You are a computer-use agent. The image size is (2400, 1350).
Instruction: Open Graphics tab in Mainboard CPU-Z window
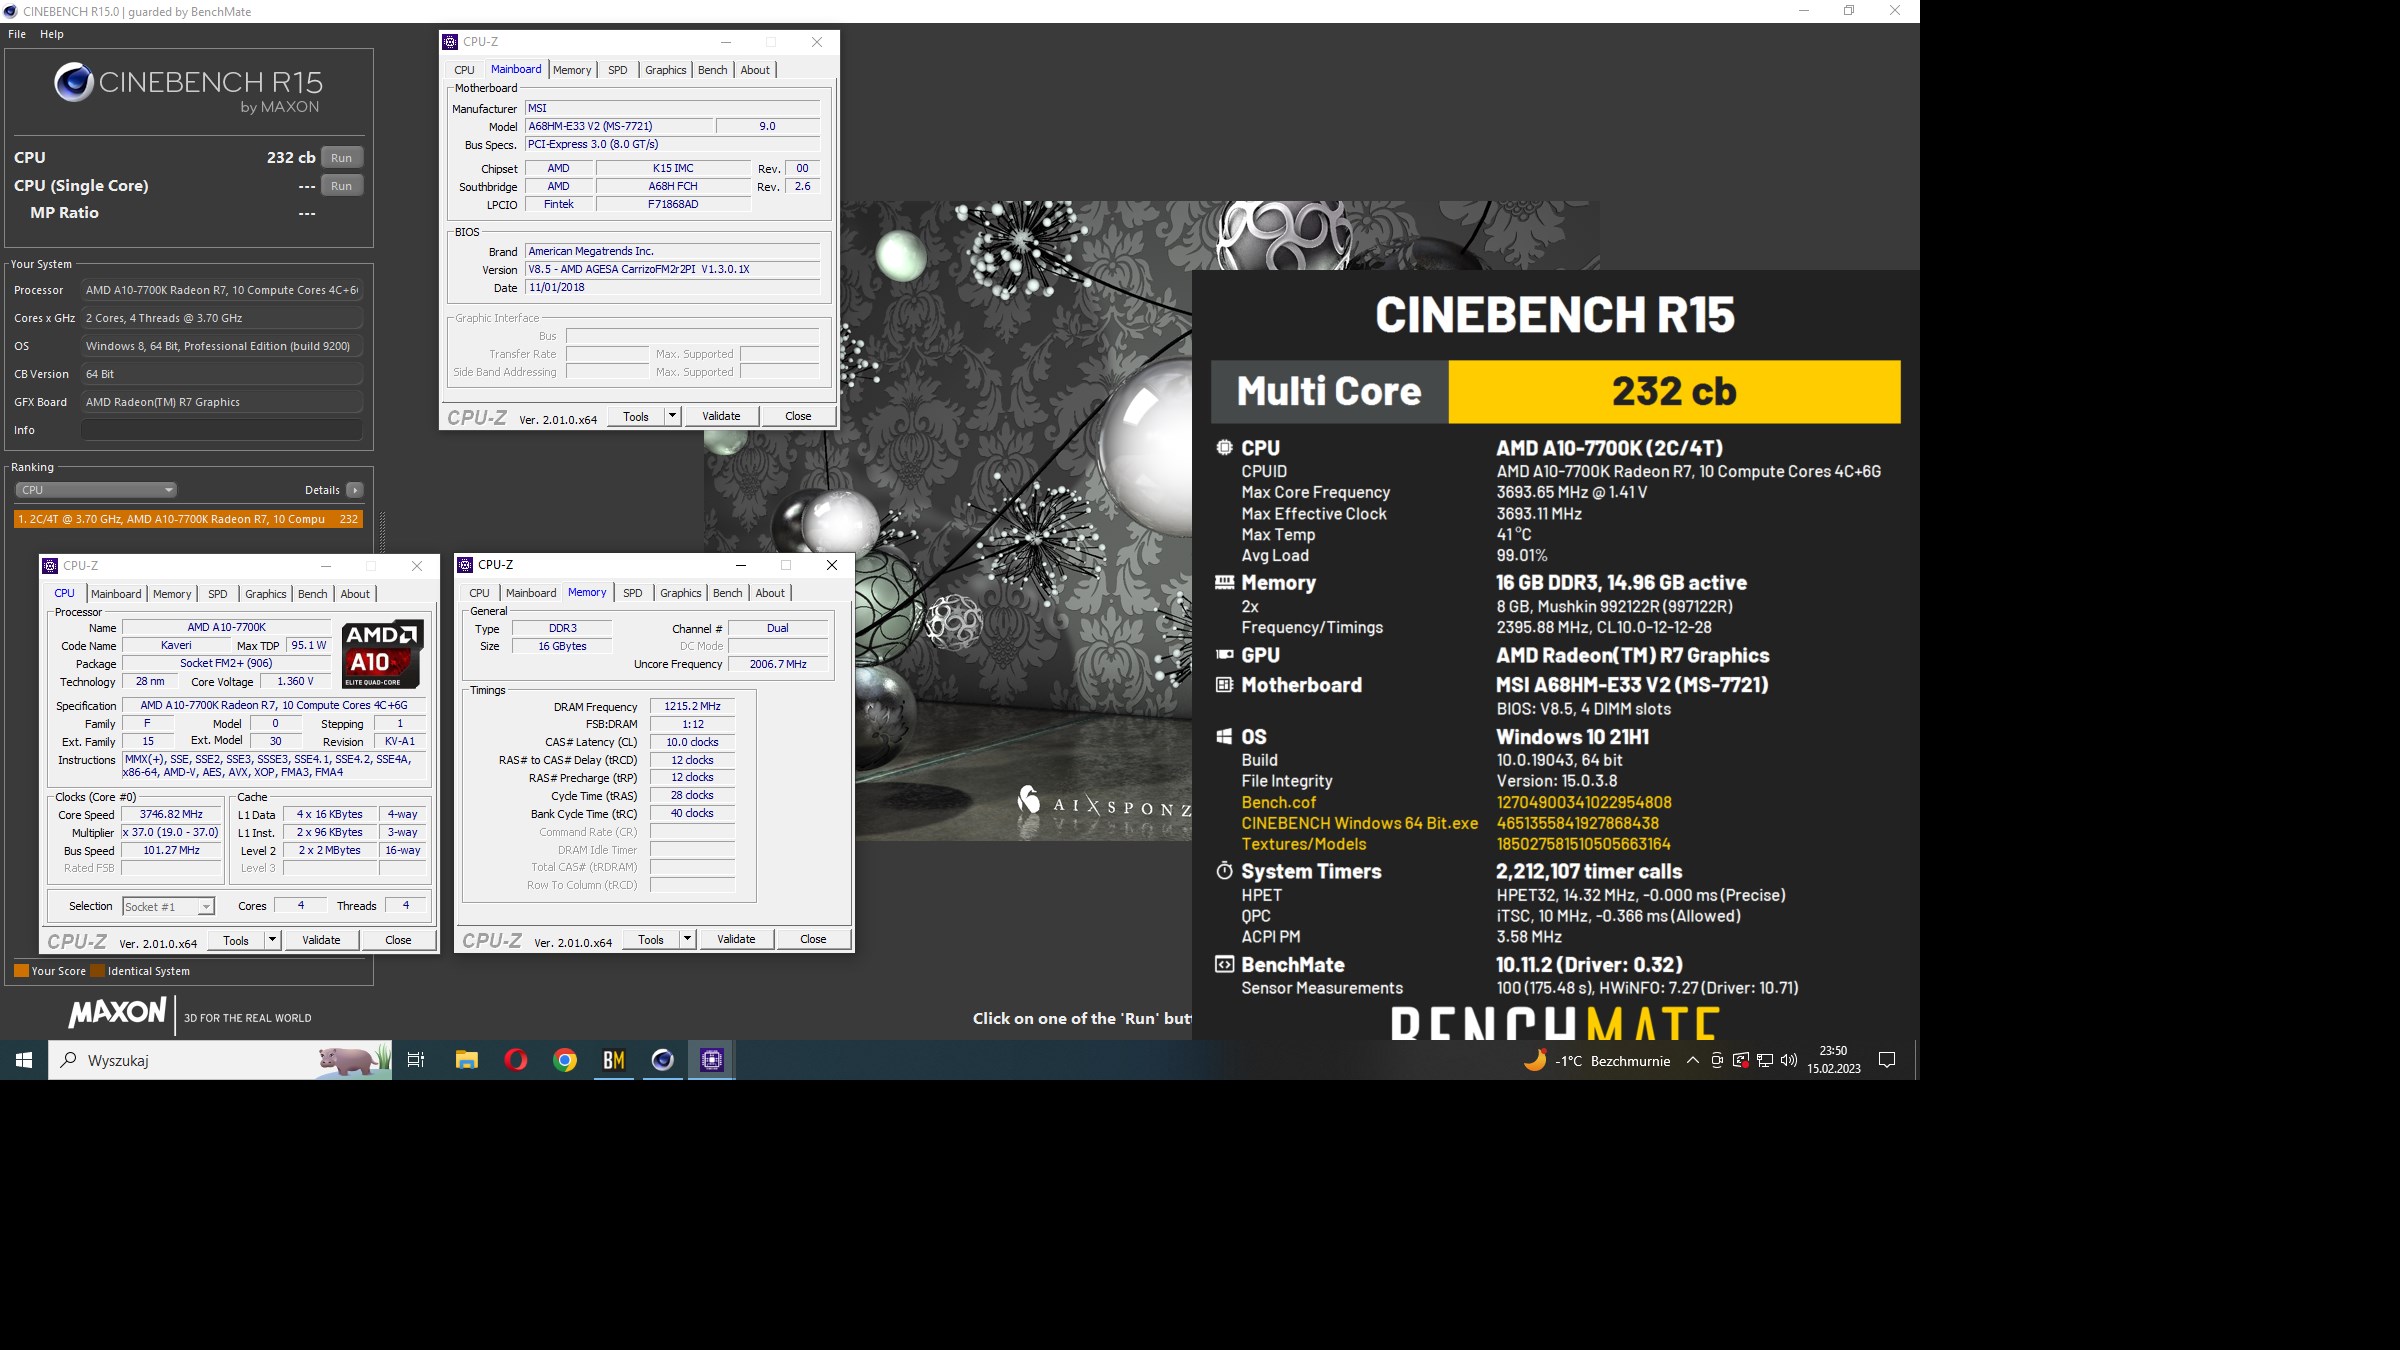(666, 70)
